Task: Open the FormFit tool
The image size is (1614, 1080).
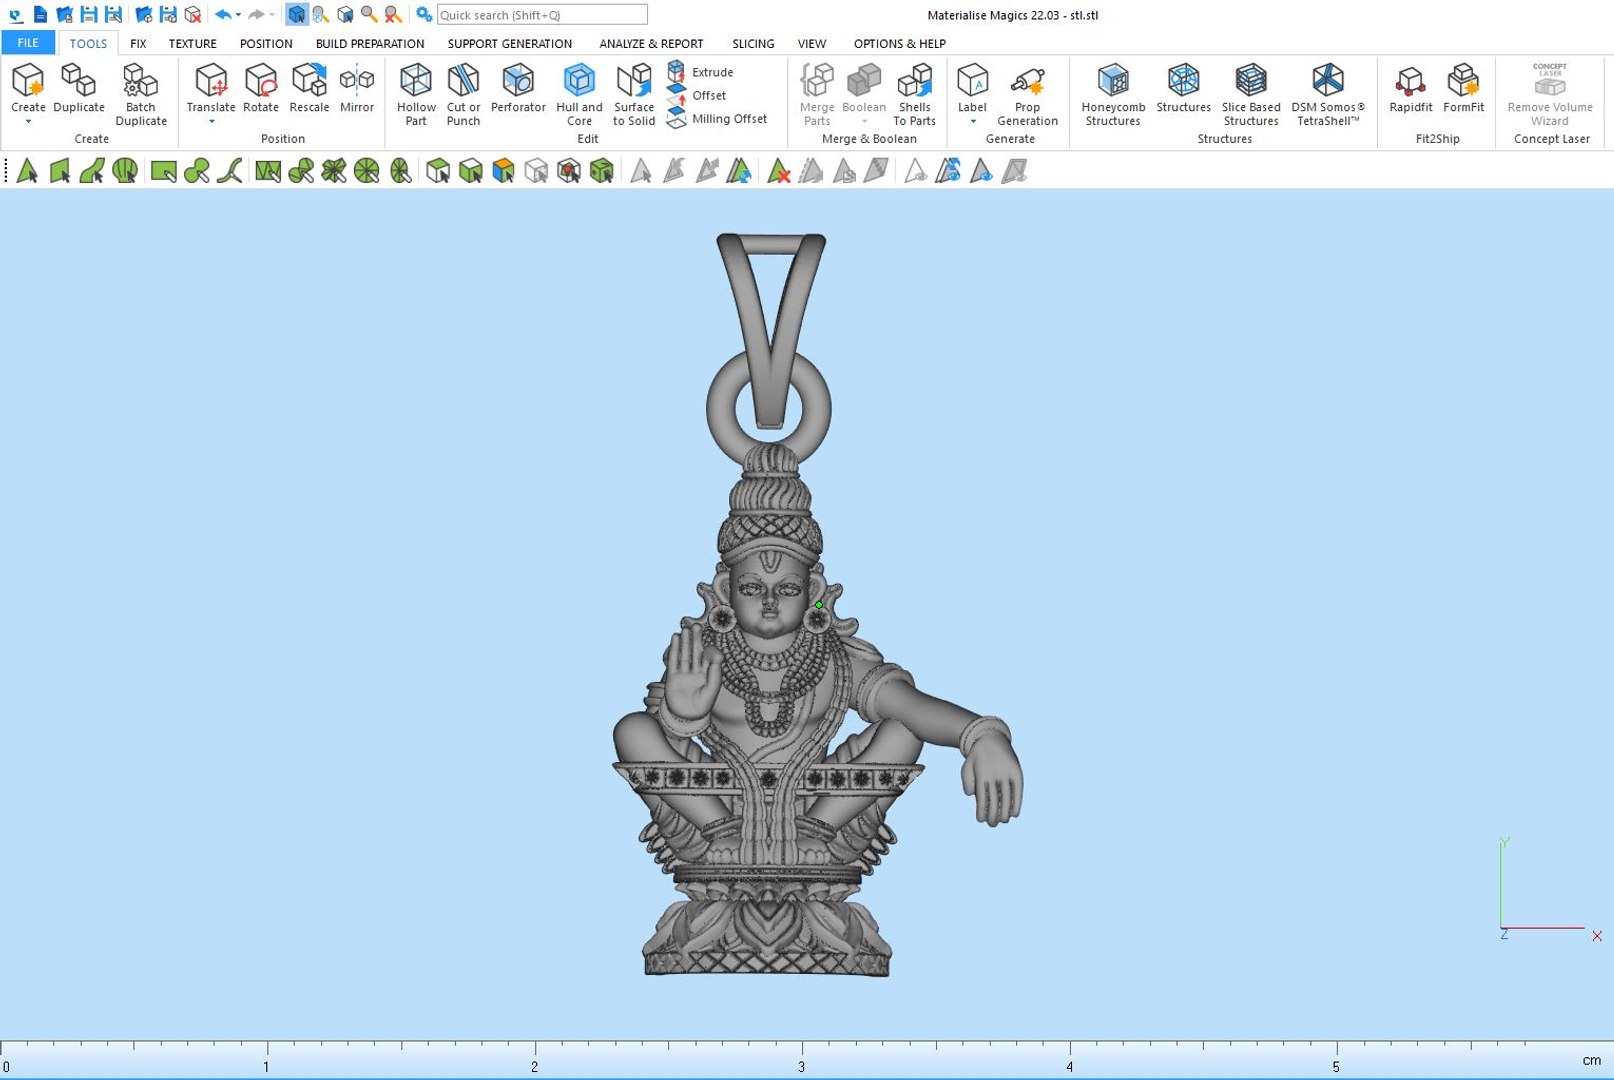Action: click(1463, 88)
